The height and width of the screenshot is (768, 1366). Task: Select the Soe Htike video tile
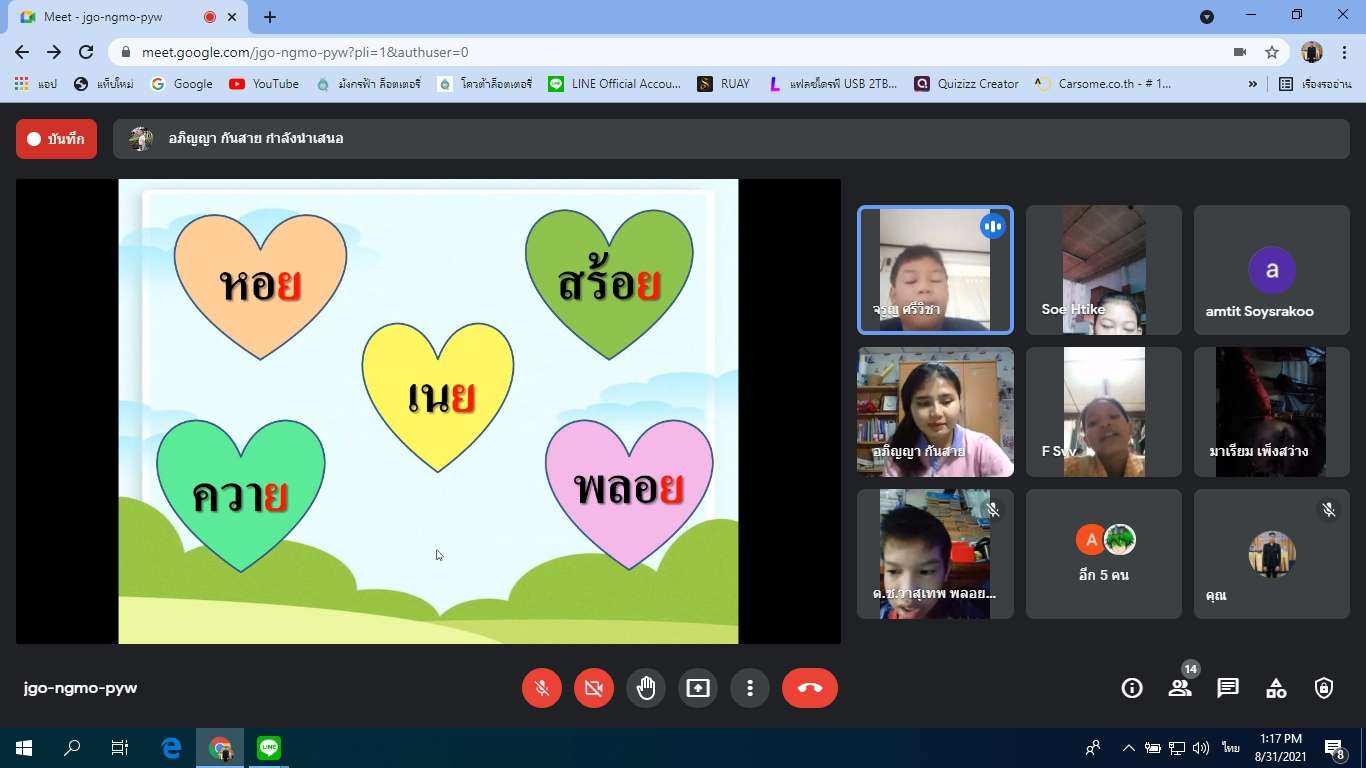1104,270
